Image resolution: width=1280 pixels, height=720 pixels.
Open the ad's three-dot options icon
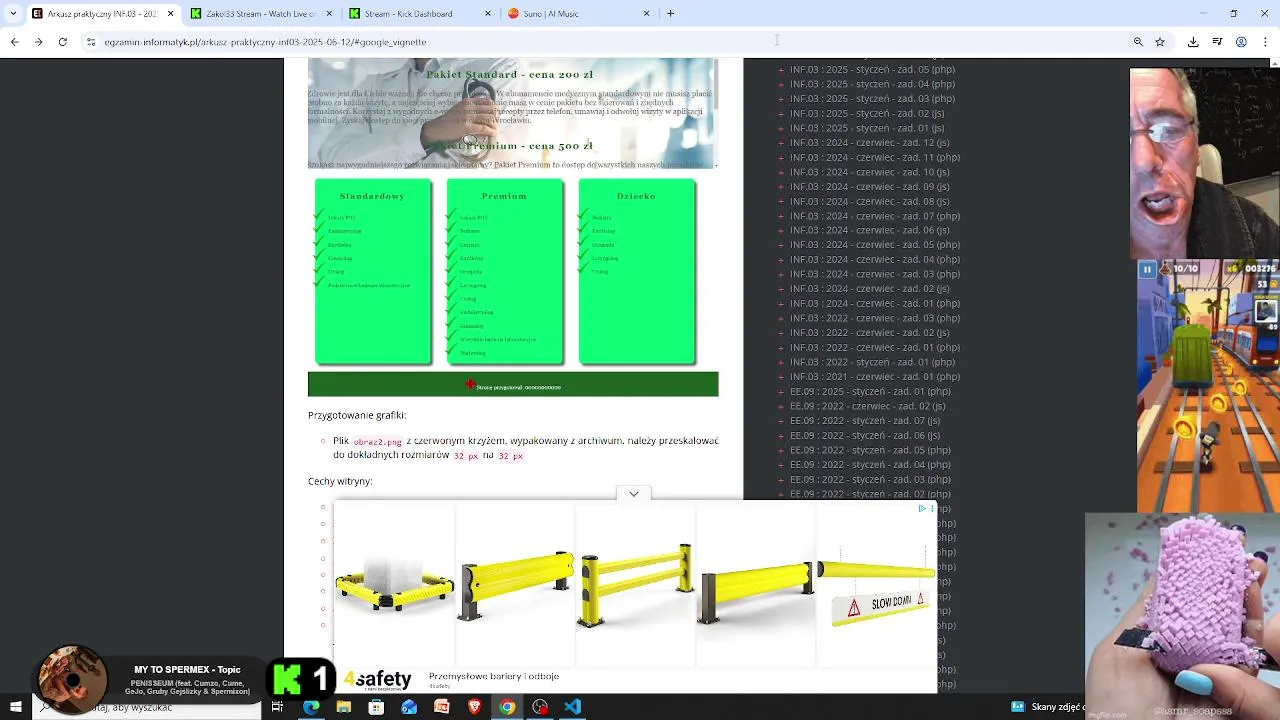coord(932,508)
